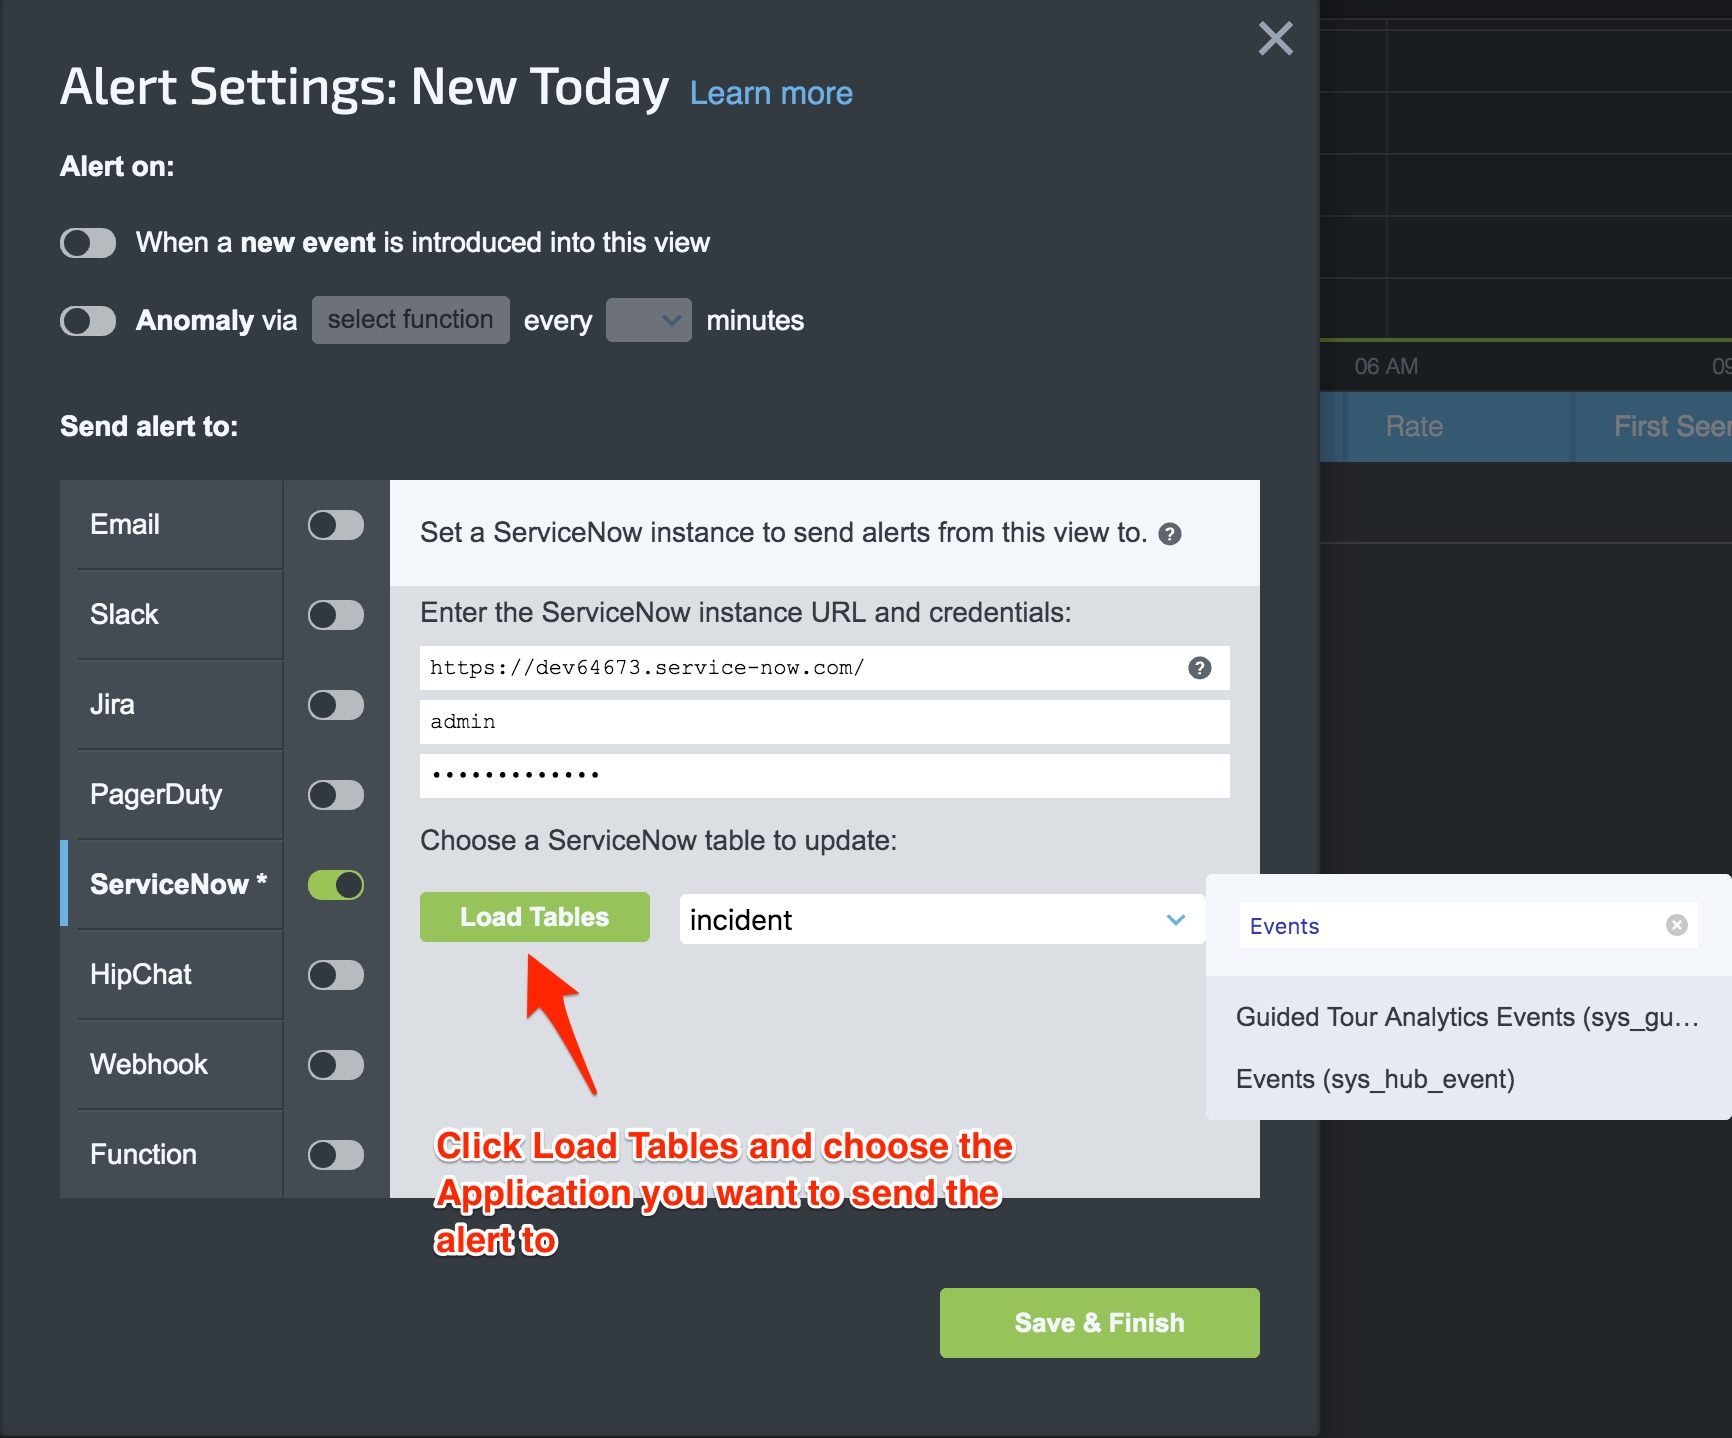Select the HipChat channel tab
1732x1438 pixels.
tap(171, 974)
